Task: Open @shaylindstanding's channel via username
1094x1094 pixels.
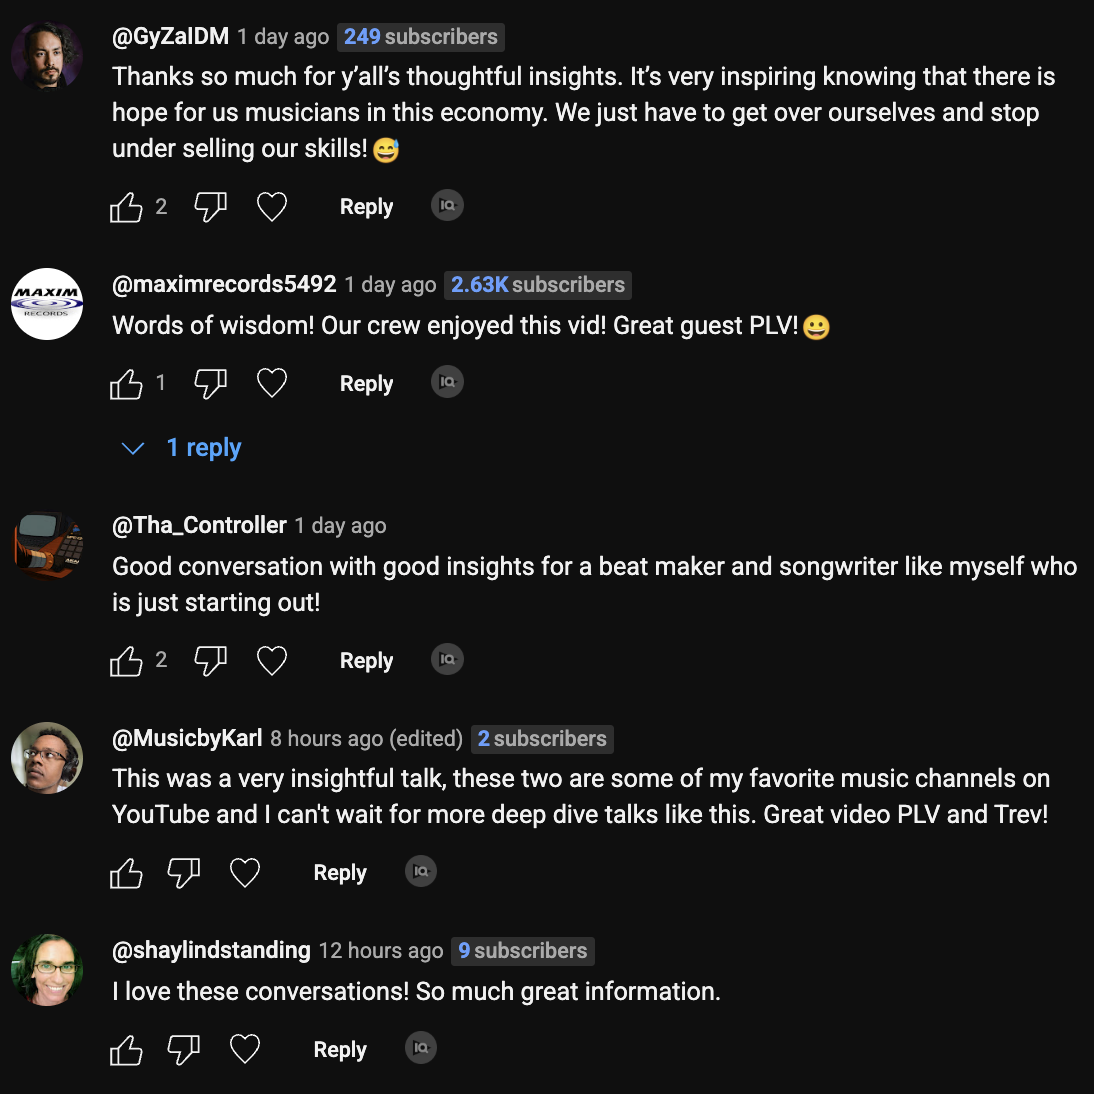Action: click(x=211, y=951)
